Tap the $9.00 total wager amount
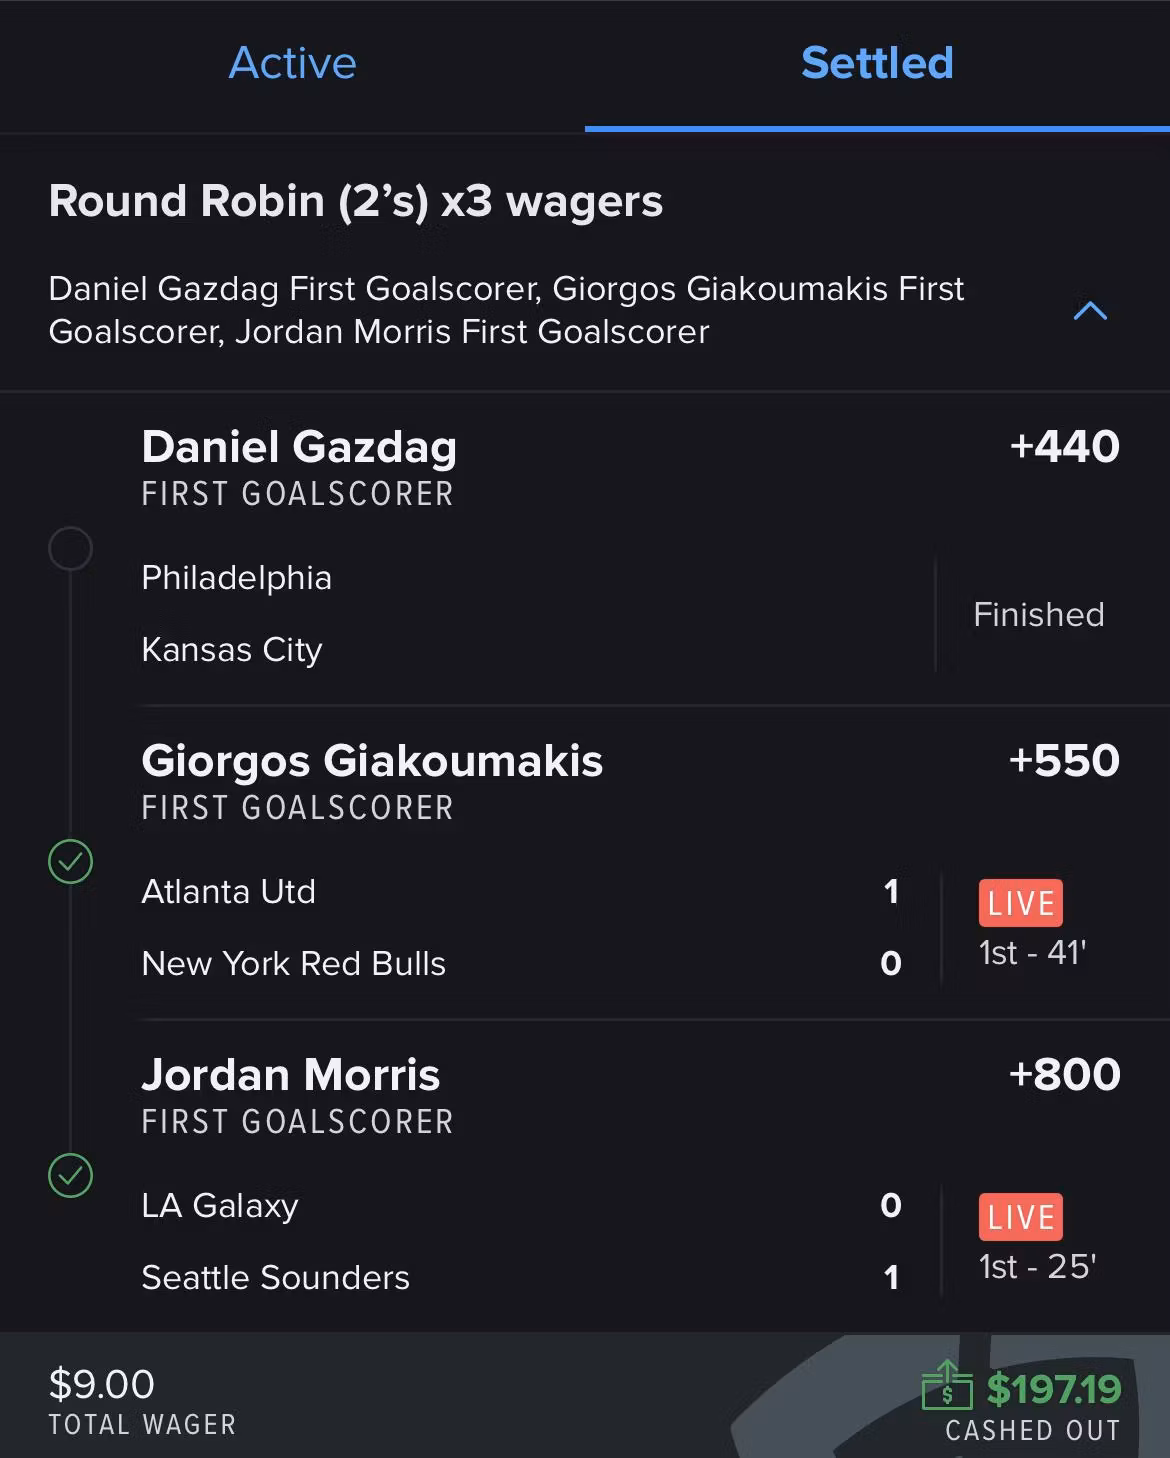The height and width of the screenshot is (1458, 1170). click(x=102, y=1385)
